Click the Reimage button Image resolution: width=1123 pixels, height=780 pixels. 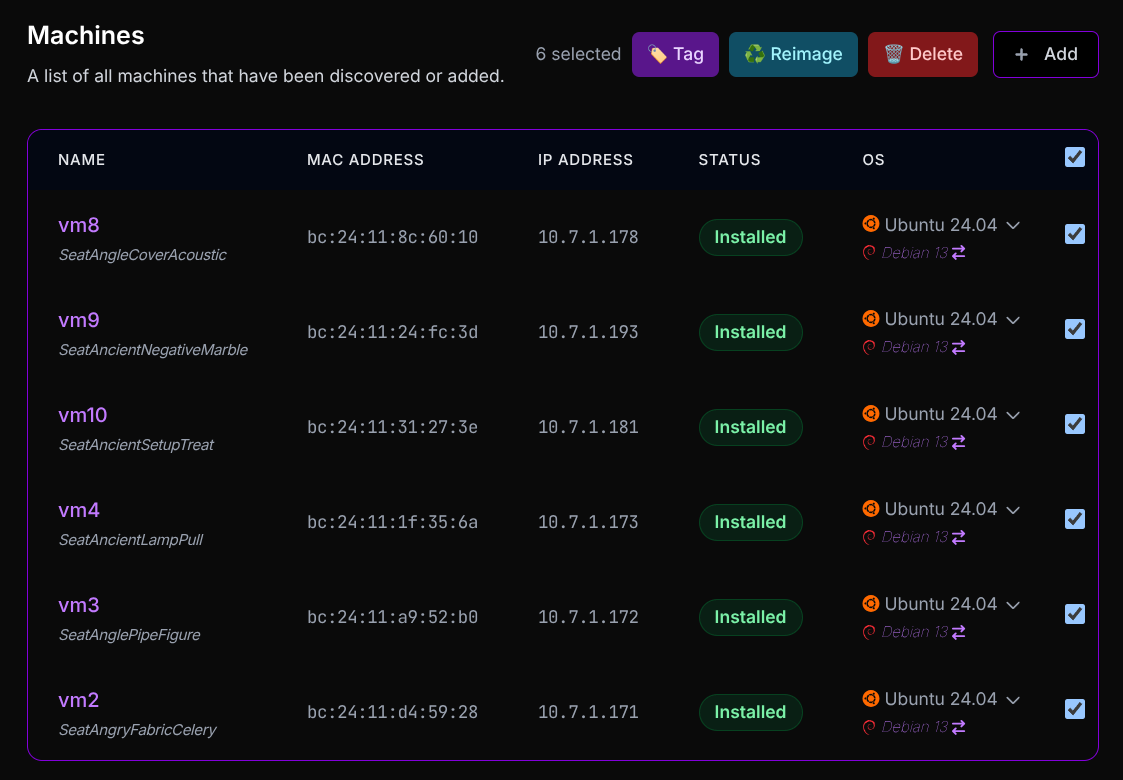coord(793,54)
